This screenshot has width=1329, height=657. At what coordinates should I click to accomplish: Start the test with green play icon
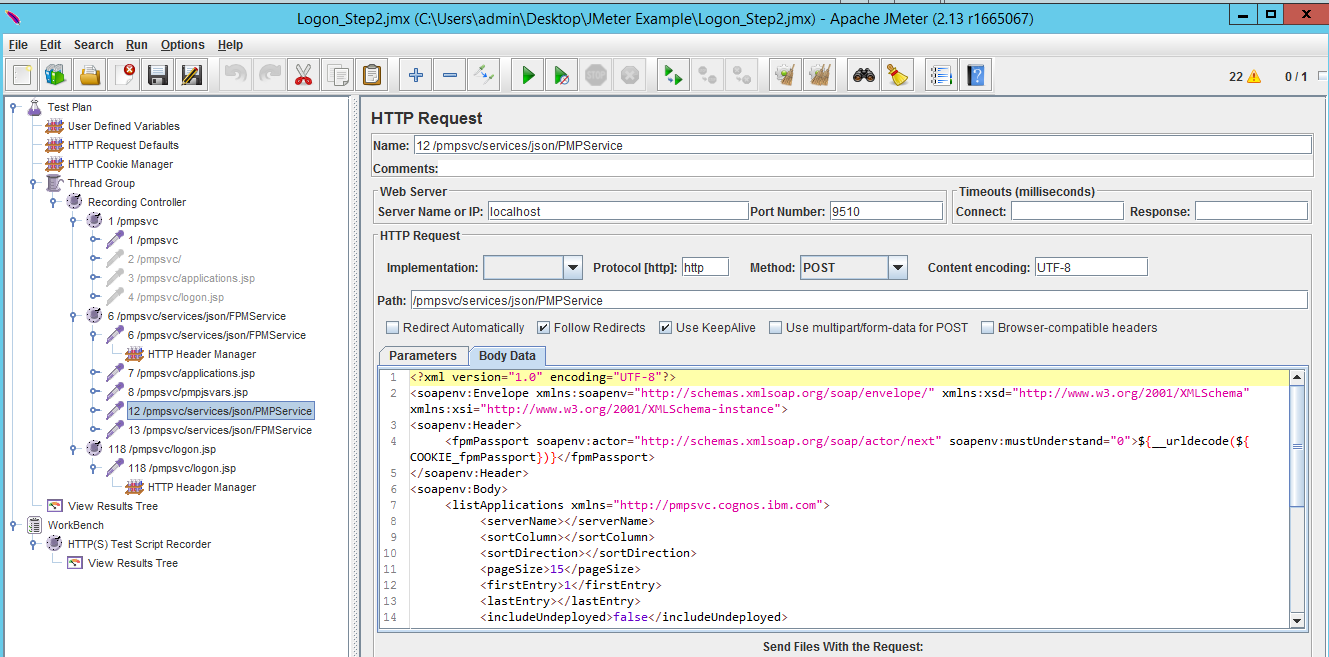[528, 74]
